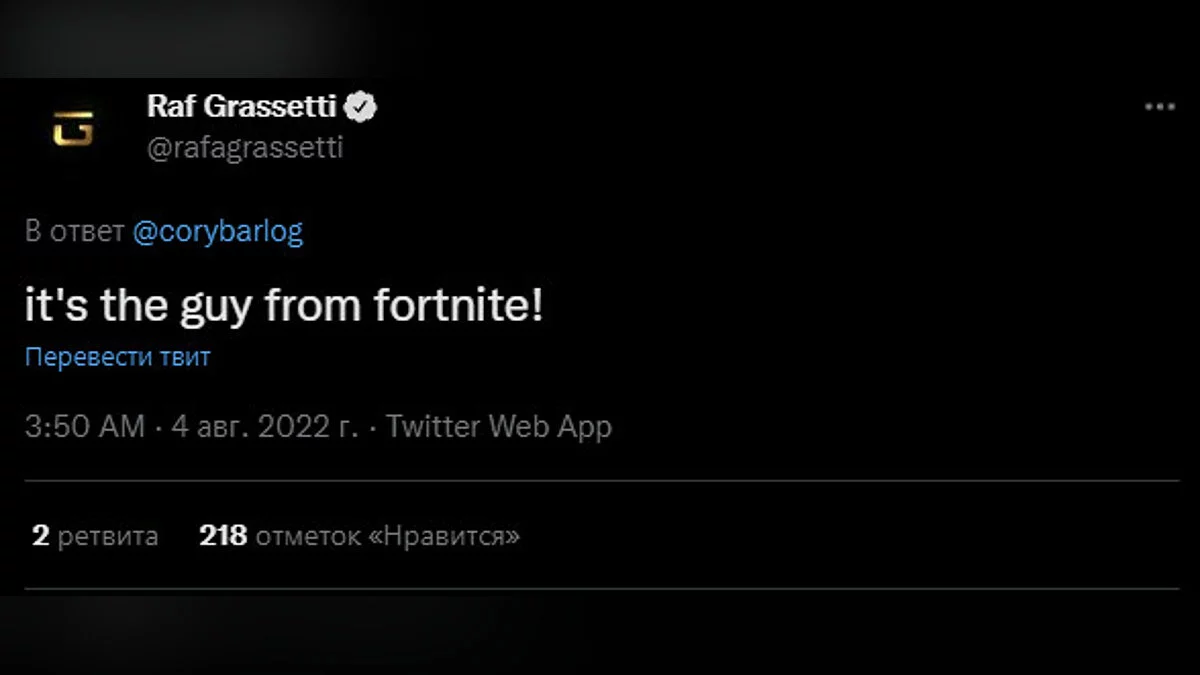The image size is (1200, 675).
Task: Click the word "«Нравится»" in the stats row
Action: click(x=445, y=536)
